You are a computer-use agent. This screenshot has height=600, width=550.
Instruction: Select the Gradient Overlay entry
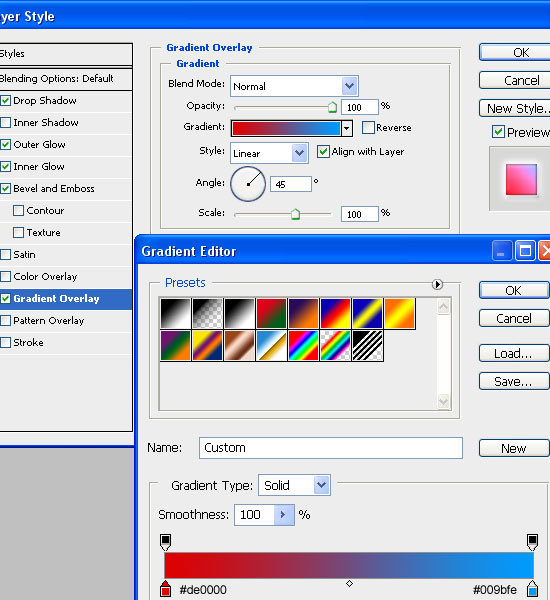point(66,299)
